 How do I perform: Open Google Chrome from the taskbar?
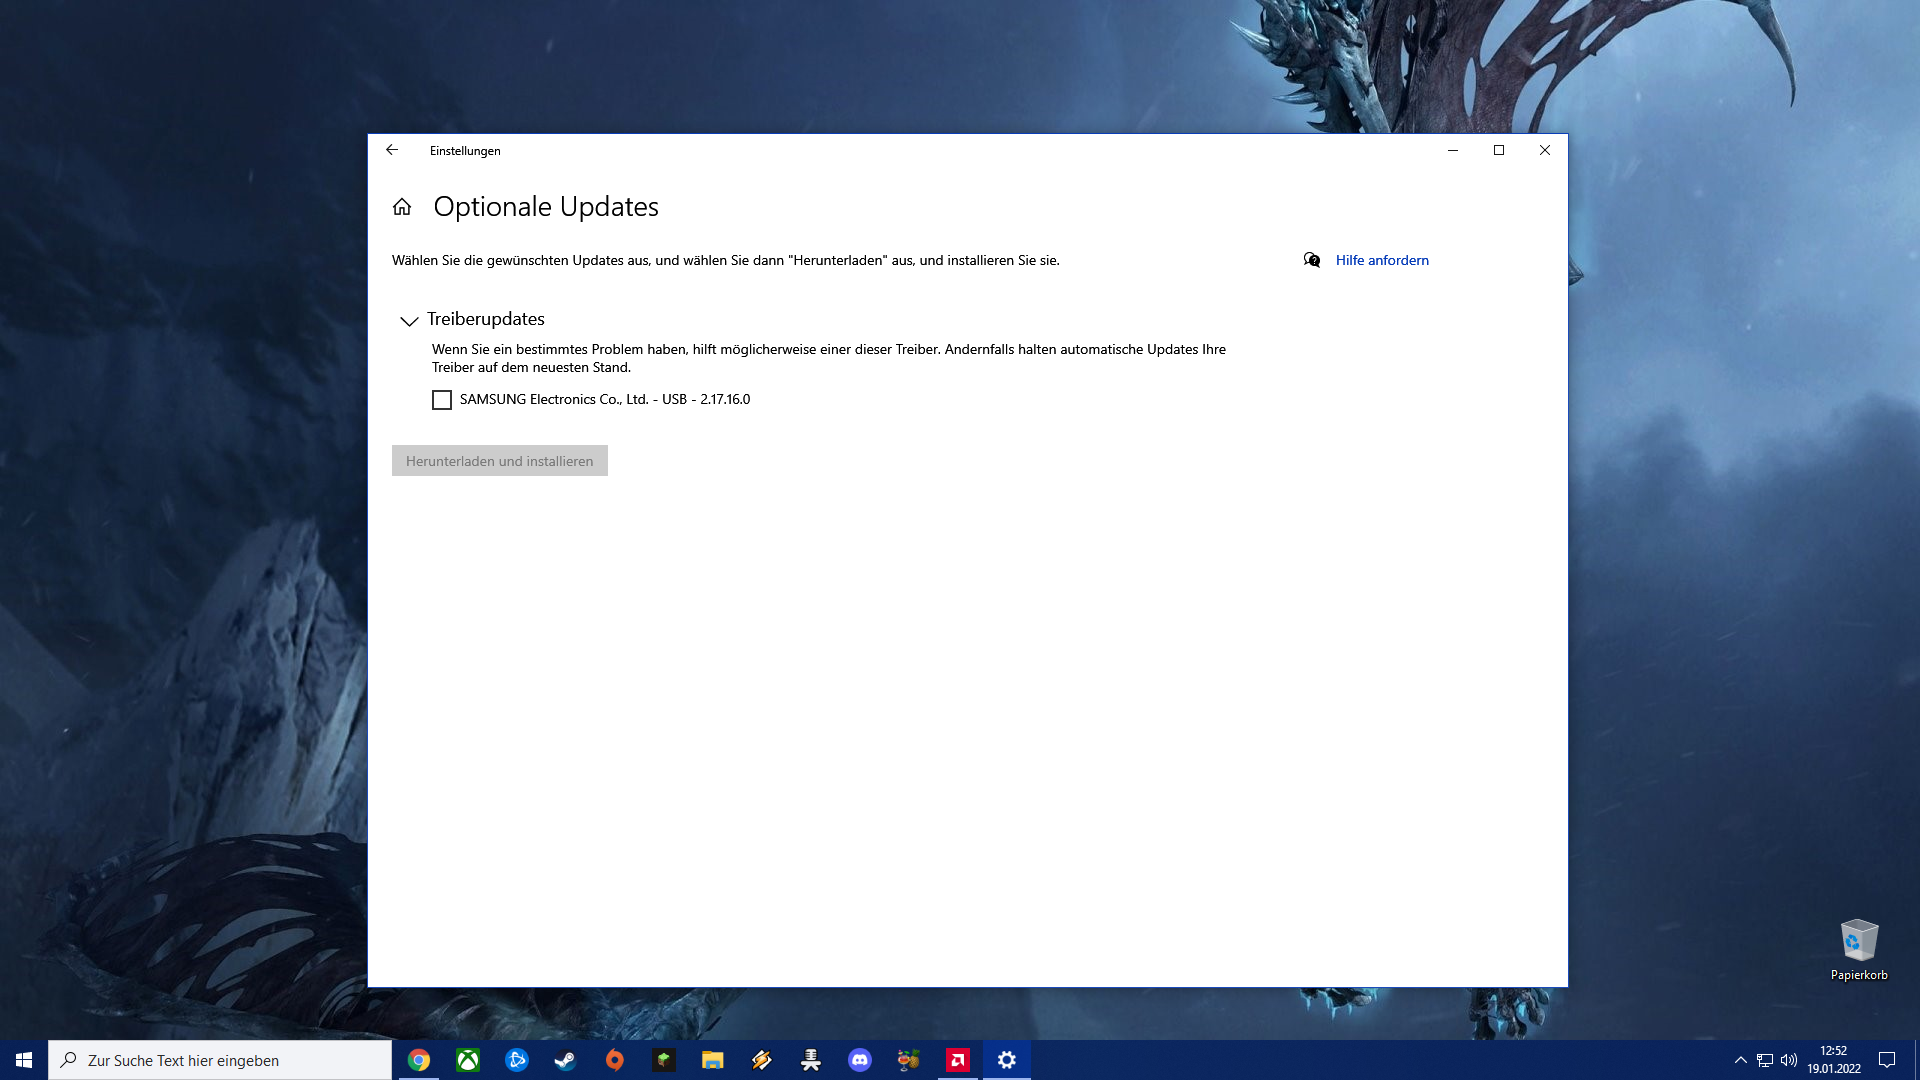point(419,1060)
